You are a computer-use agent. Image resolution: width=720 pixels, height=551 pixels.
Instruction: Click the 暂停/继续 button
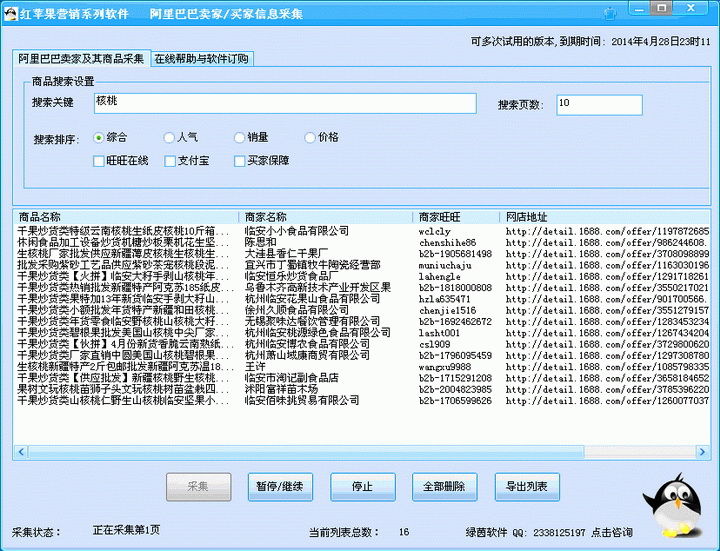[x=280, y=487]
